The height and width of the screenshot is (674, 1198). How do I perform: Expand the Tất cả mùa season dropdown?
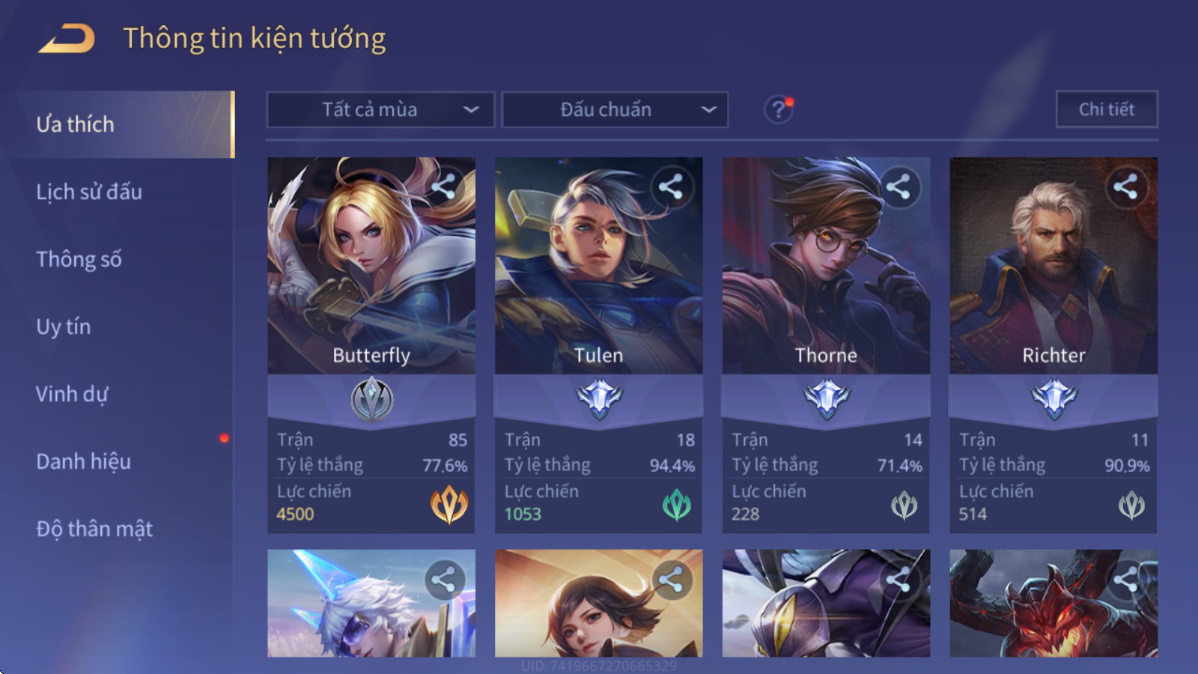point(380,109)
